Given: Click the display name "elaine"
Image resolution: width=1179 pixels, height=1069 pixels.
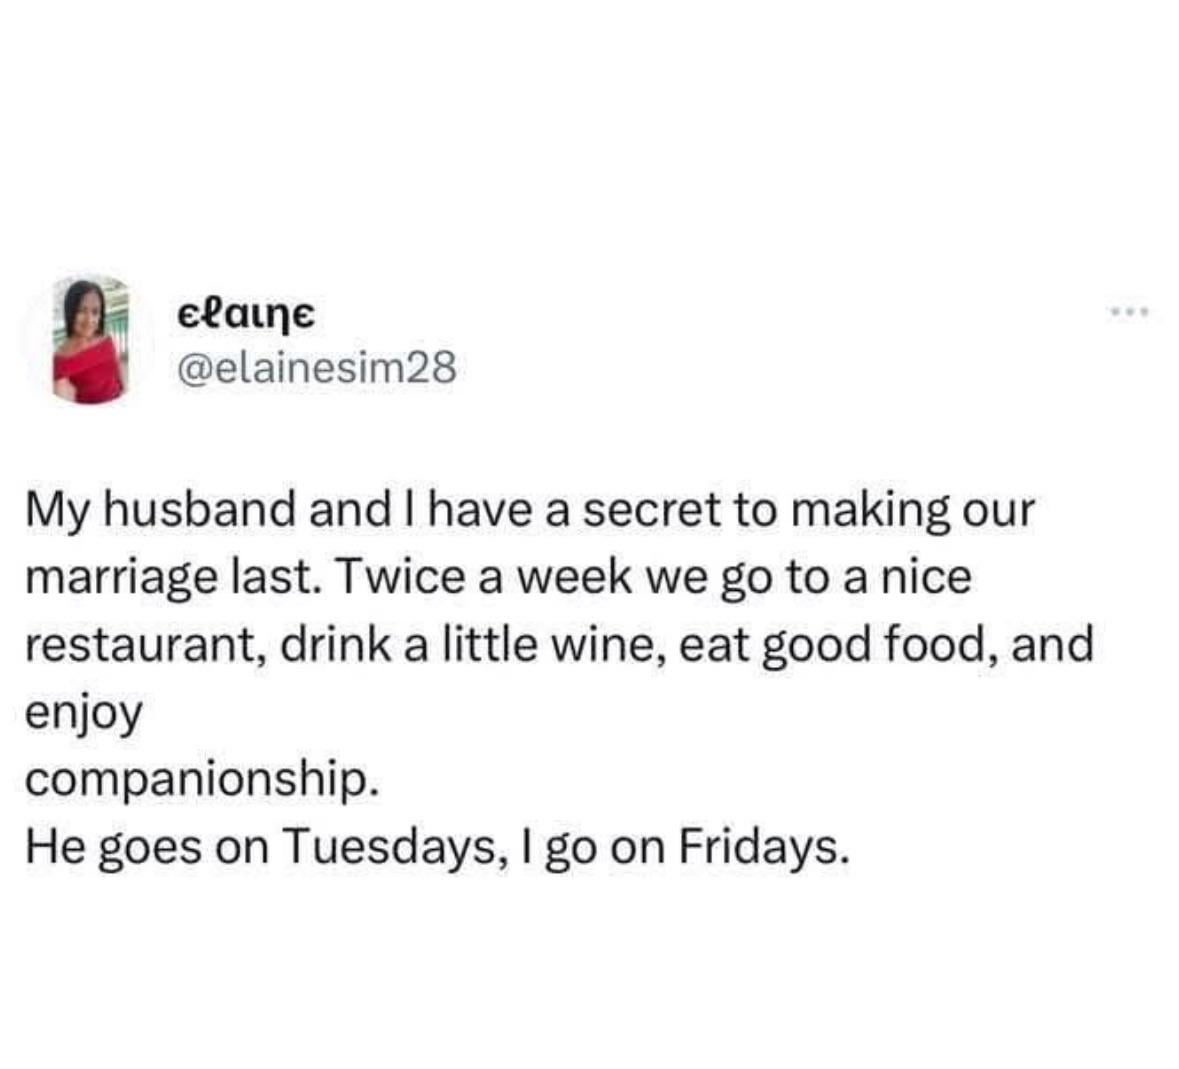Looking at the screenshot, I should (246, 314).
